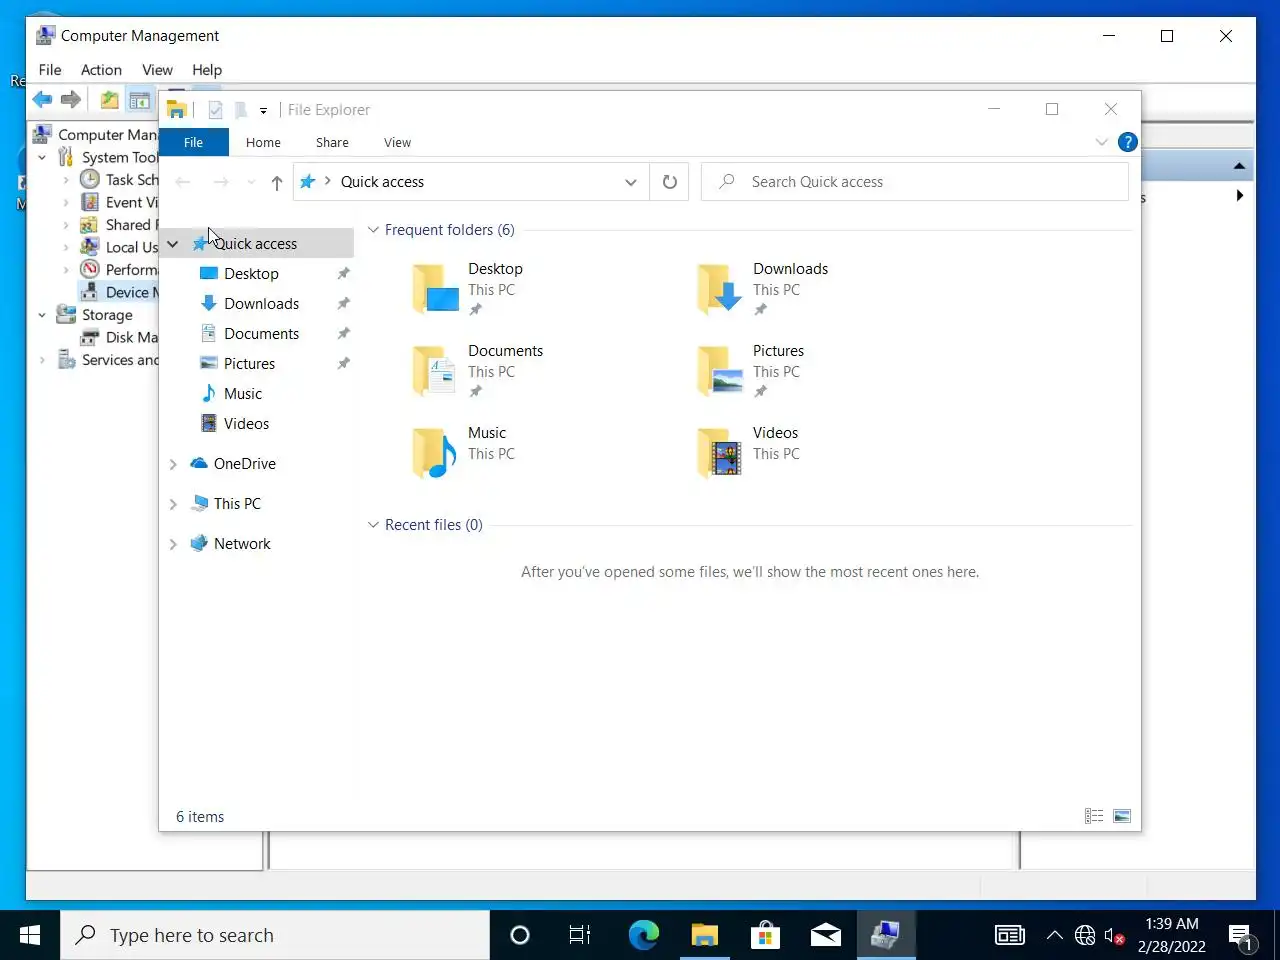Viewport: 1280px width, 960px height.
Task: Select Storage in Computer Management tree
Action: tap(106, 315)
